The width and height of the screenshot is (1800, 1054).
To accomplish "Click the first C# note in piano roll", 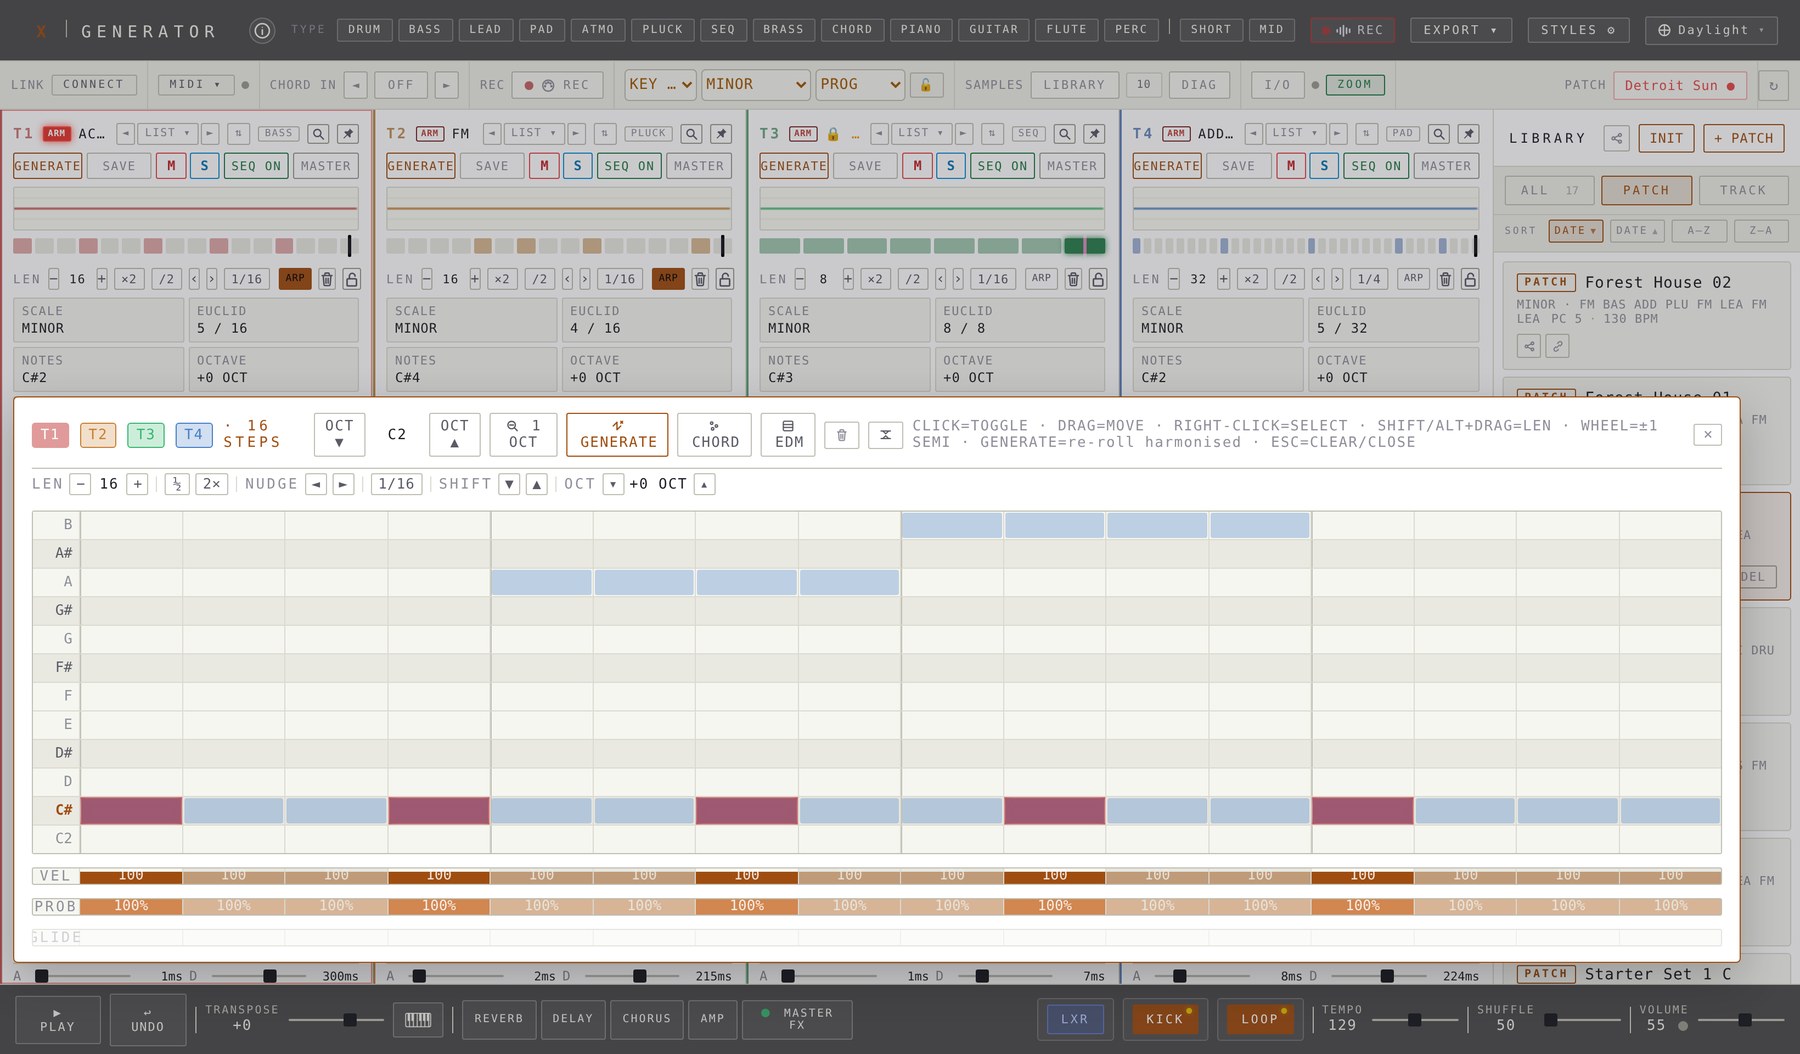I will pos(131,810).
